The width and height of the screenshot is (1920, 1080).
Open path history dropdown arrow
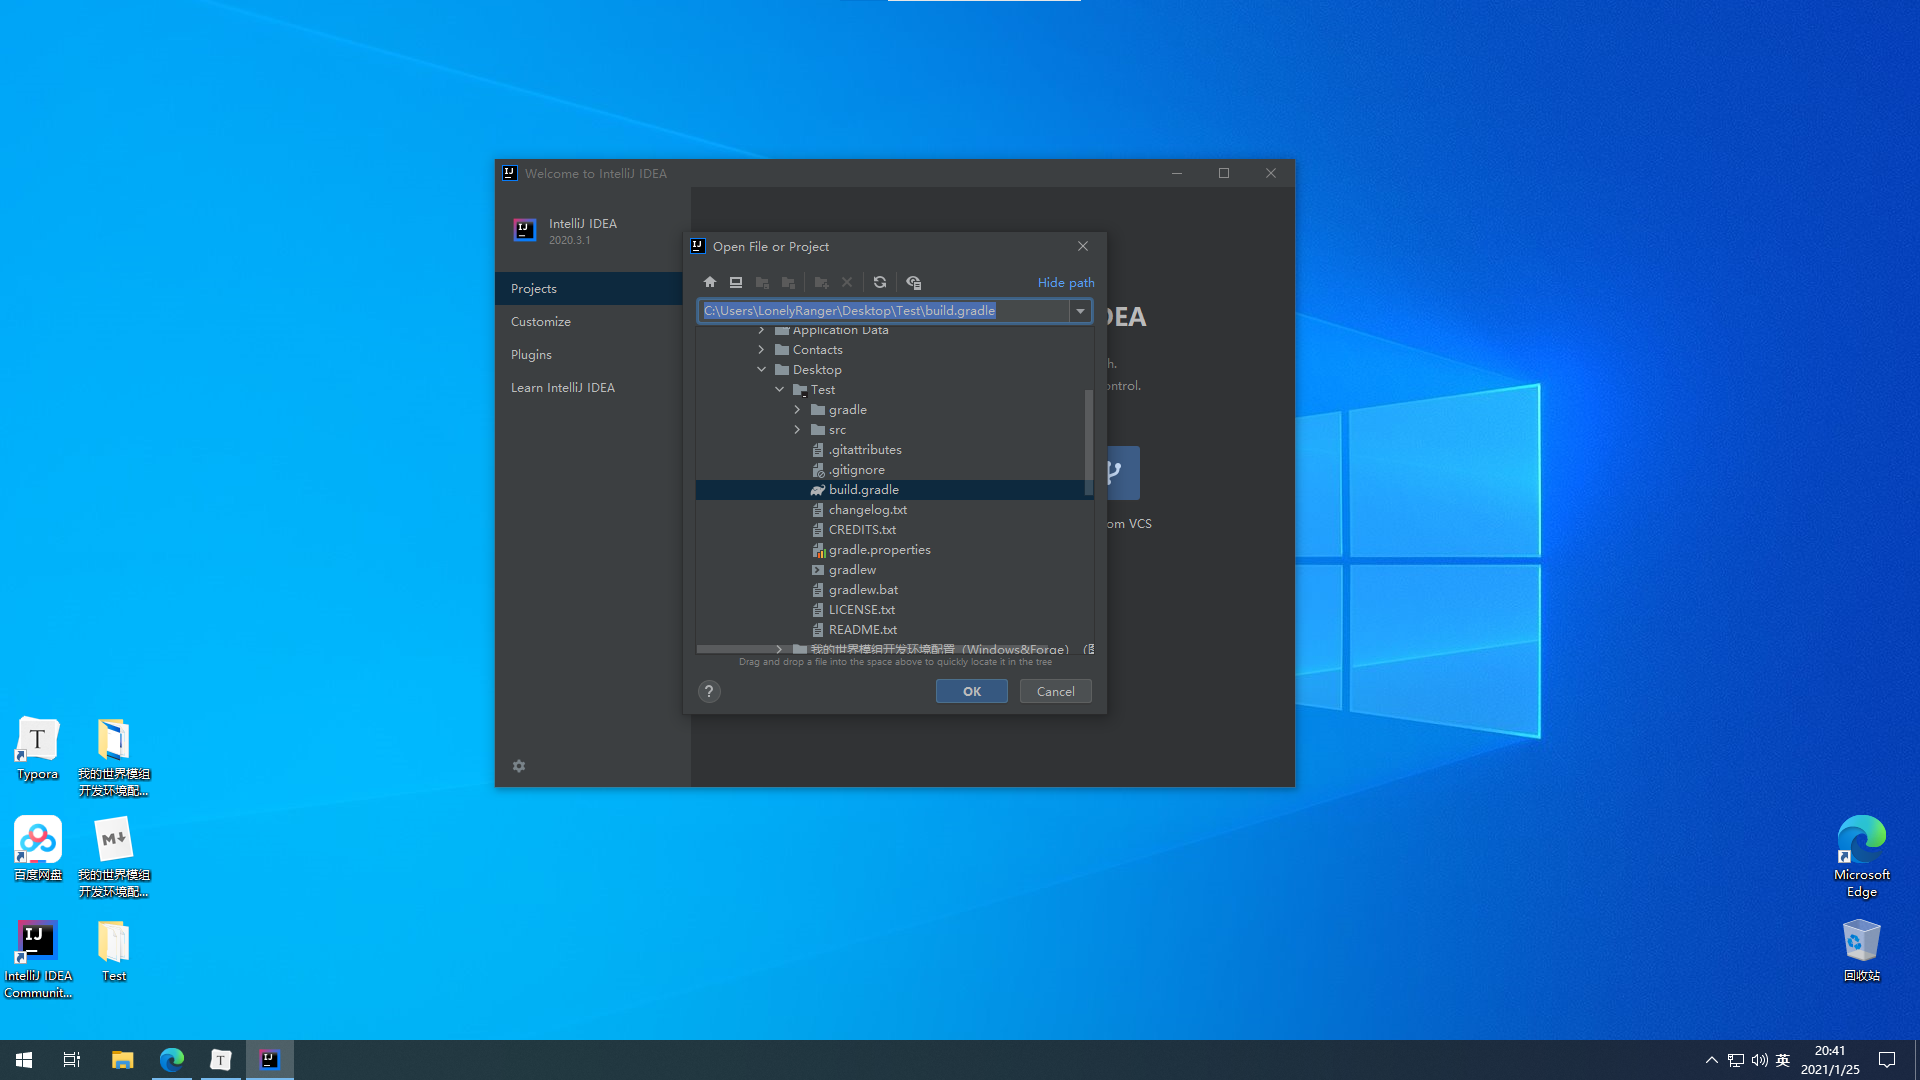(x=1080, y=311)
